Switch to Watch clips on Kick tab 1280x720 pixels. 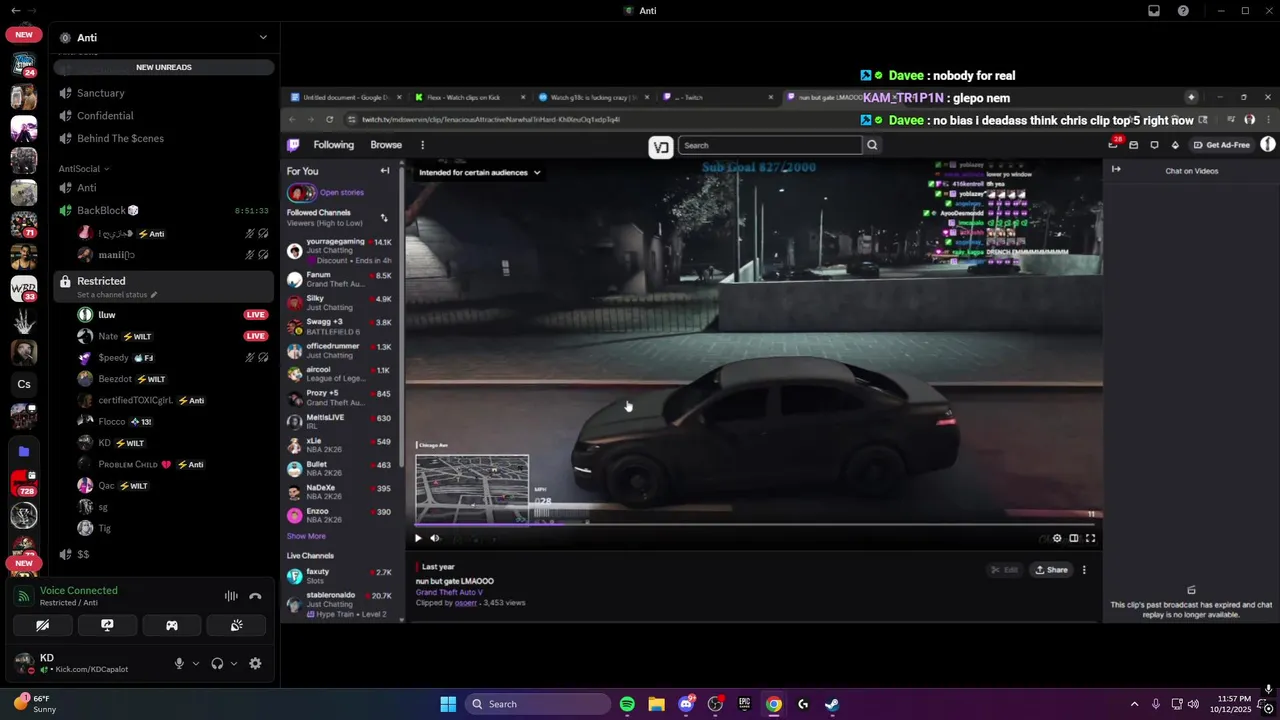coord(472,97)
